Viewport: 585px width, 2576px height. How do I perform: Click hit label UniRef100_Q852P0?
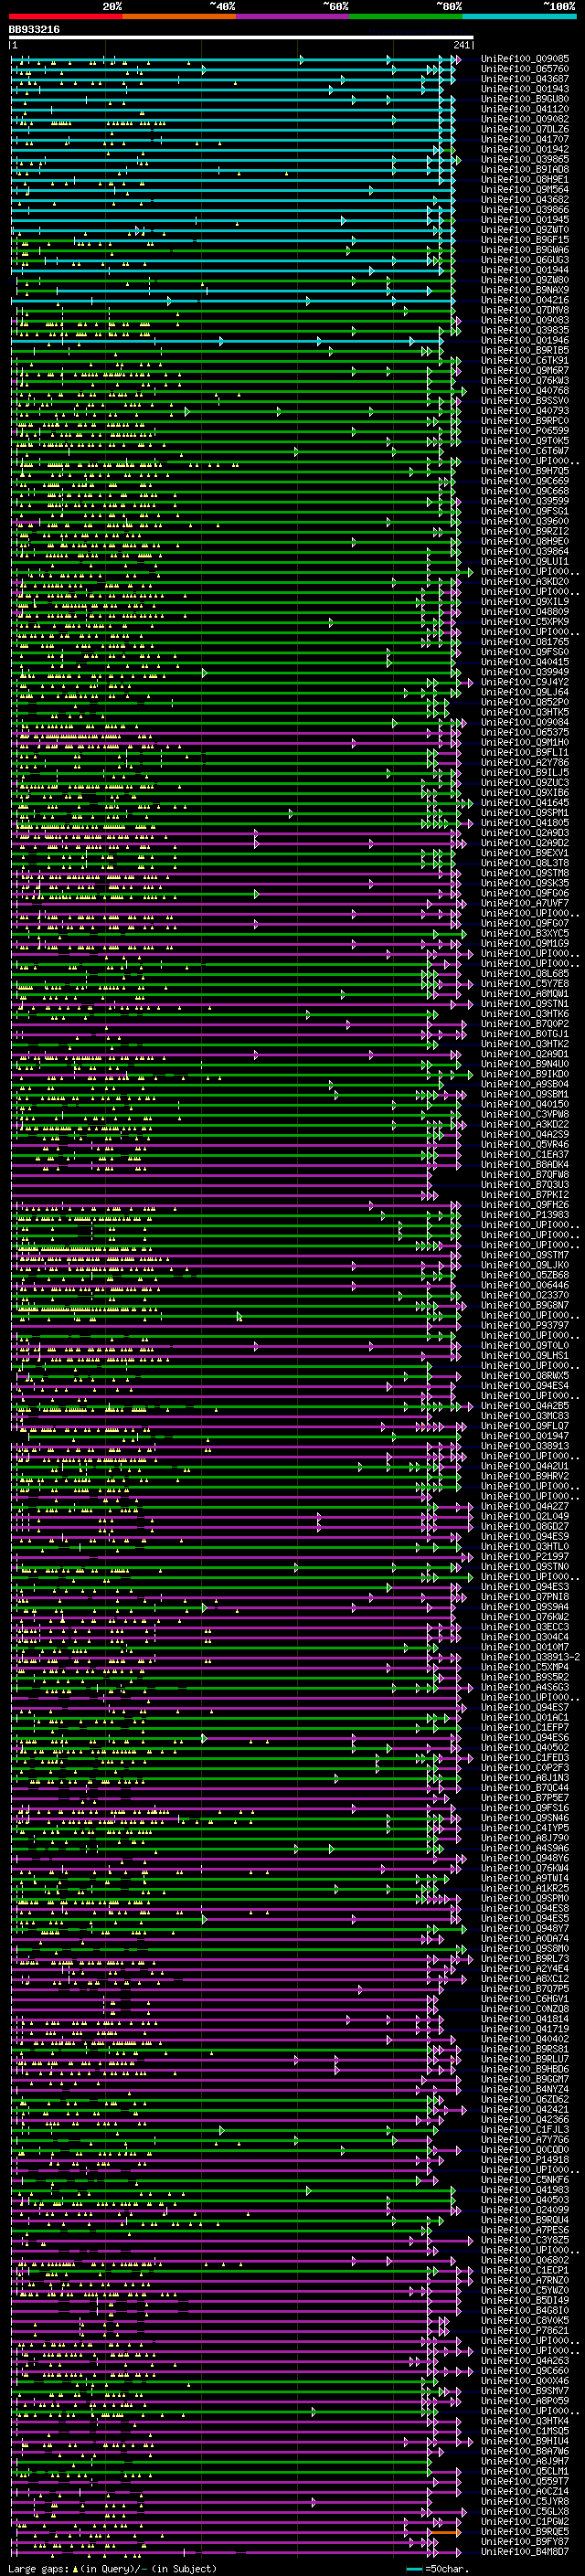525,702
